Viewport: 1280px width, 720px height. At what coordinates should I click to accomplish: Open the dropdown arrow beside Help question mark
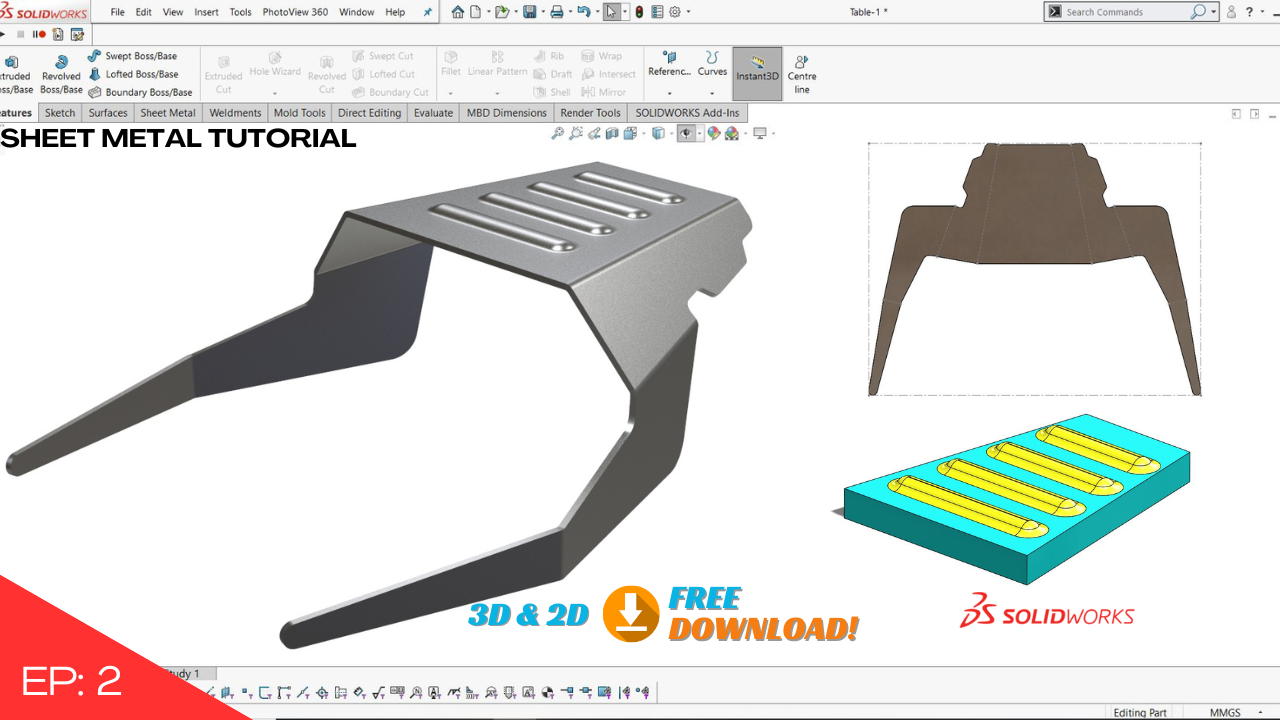tap(1263, 12)
